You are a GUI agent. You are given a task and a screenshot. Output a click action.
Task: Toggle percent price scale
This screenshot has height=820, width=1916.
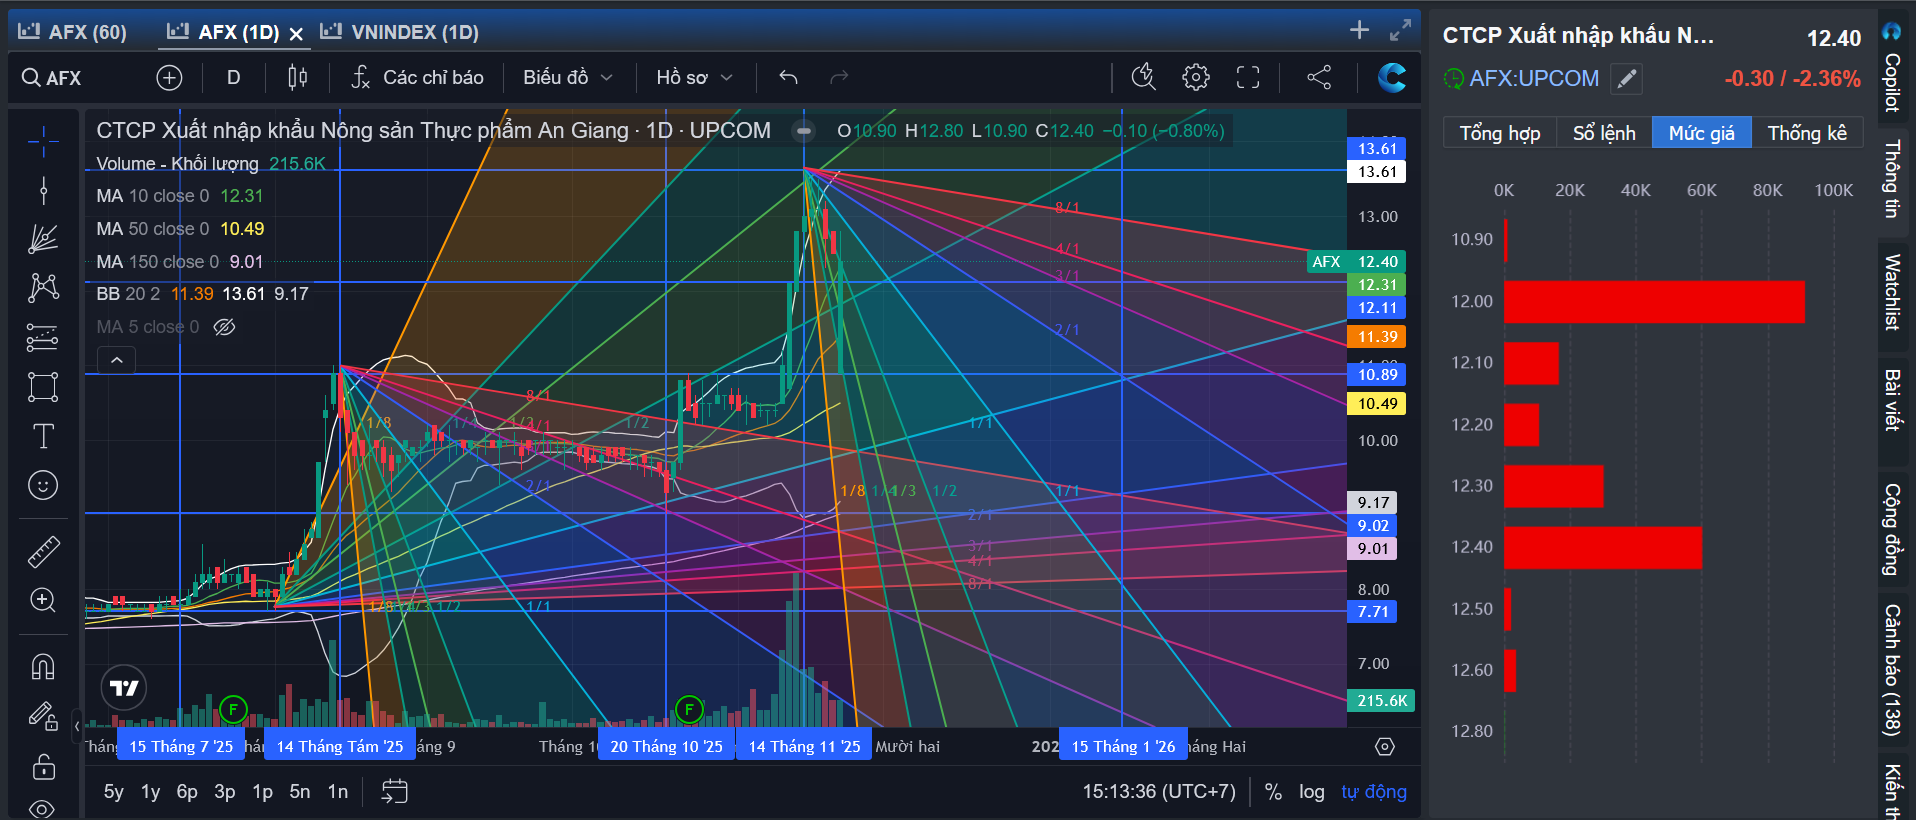coord(1273,792)
